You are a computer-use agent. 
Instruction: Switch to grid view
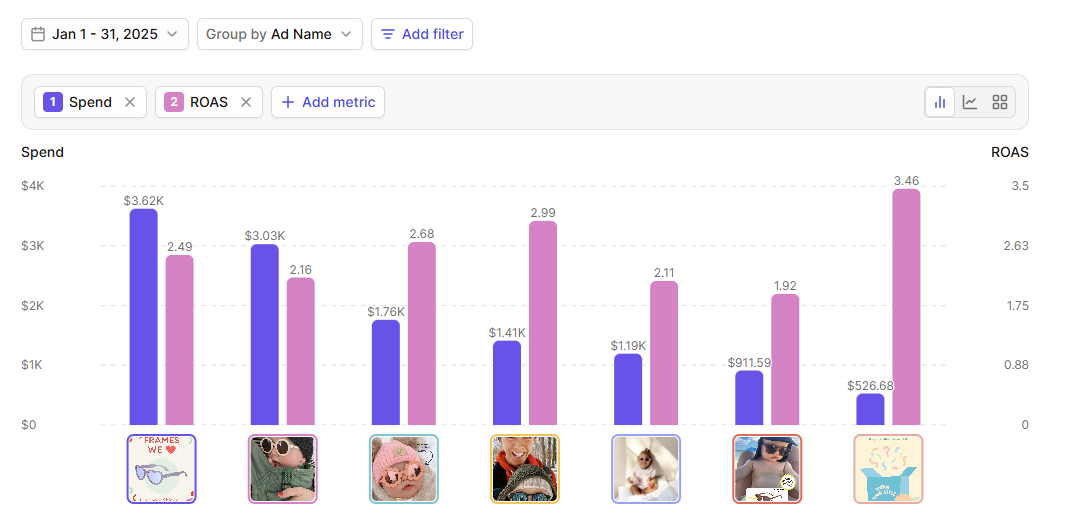1000,102
